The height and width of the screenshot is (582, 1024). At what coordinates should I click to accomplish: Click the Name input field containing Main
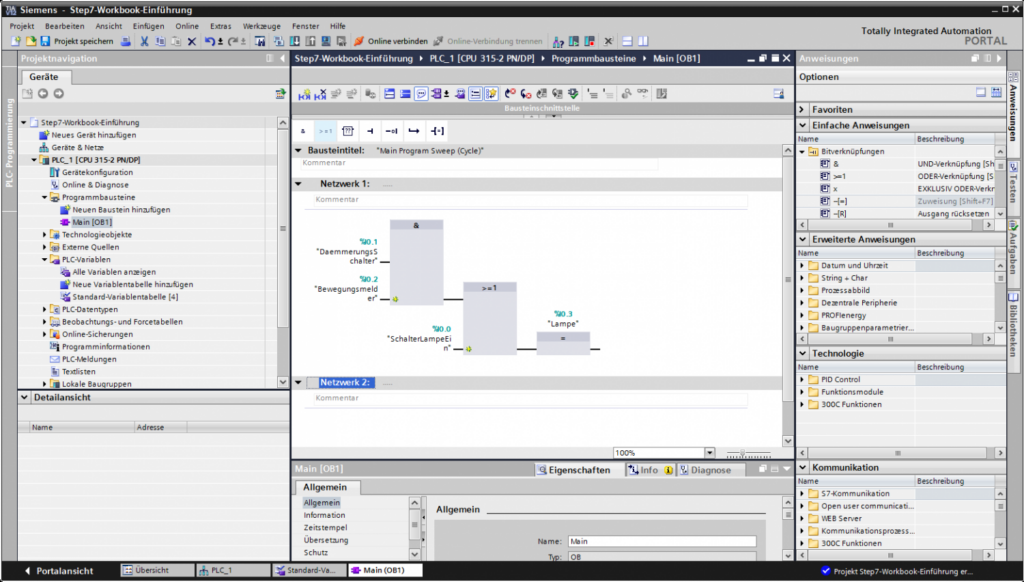tap(662, 542)
